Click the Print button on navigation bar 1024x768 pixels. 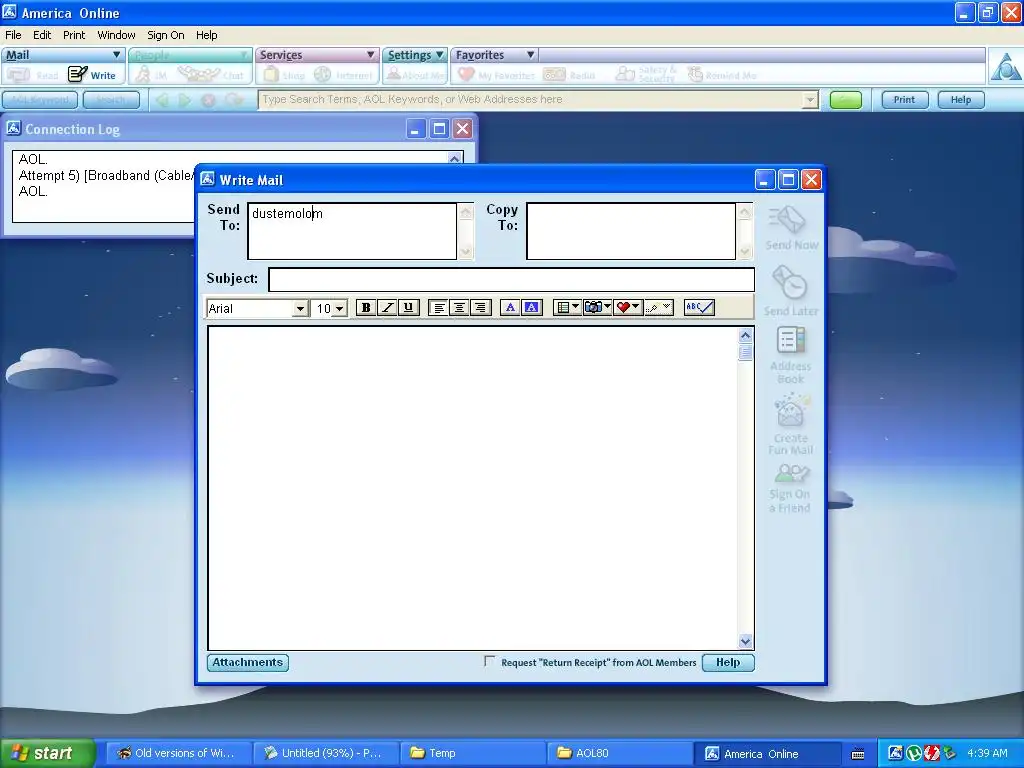click(904, 100)
